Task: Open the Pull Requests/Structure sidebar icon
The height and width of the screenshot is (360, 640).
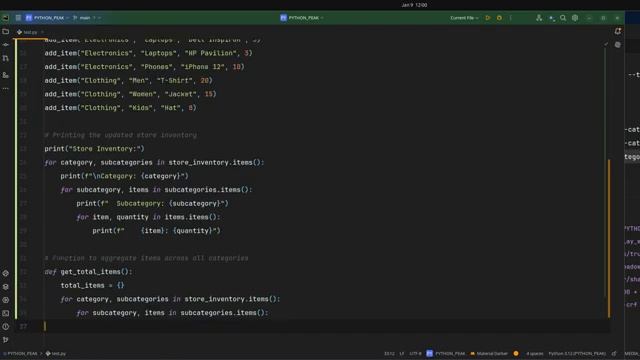Action: (6, 59)
